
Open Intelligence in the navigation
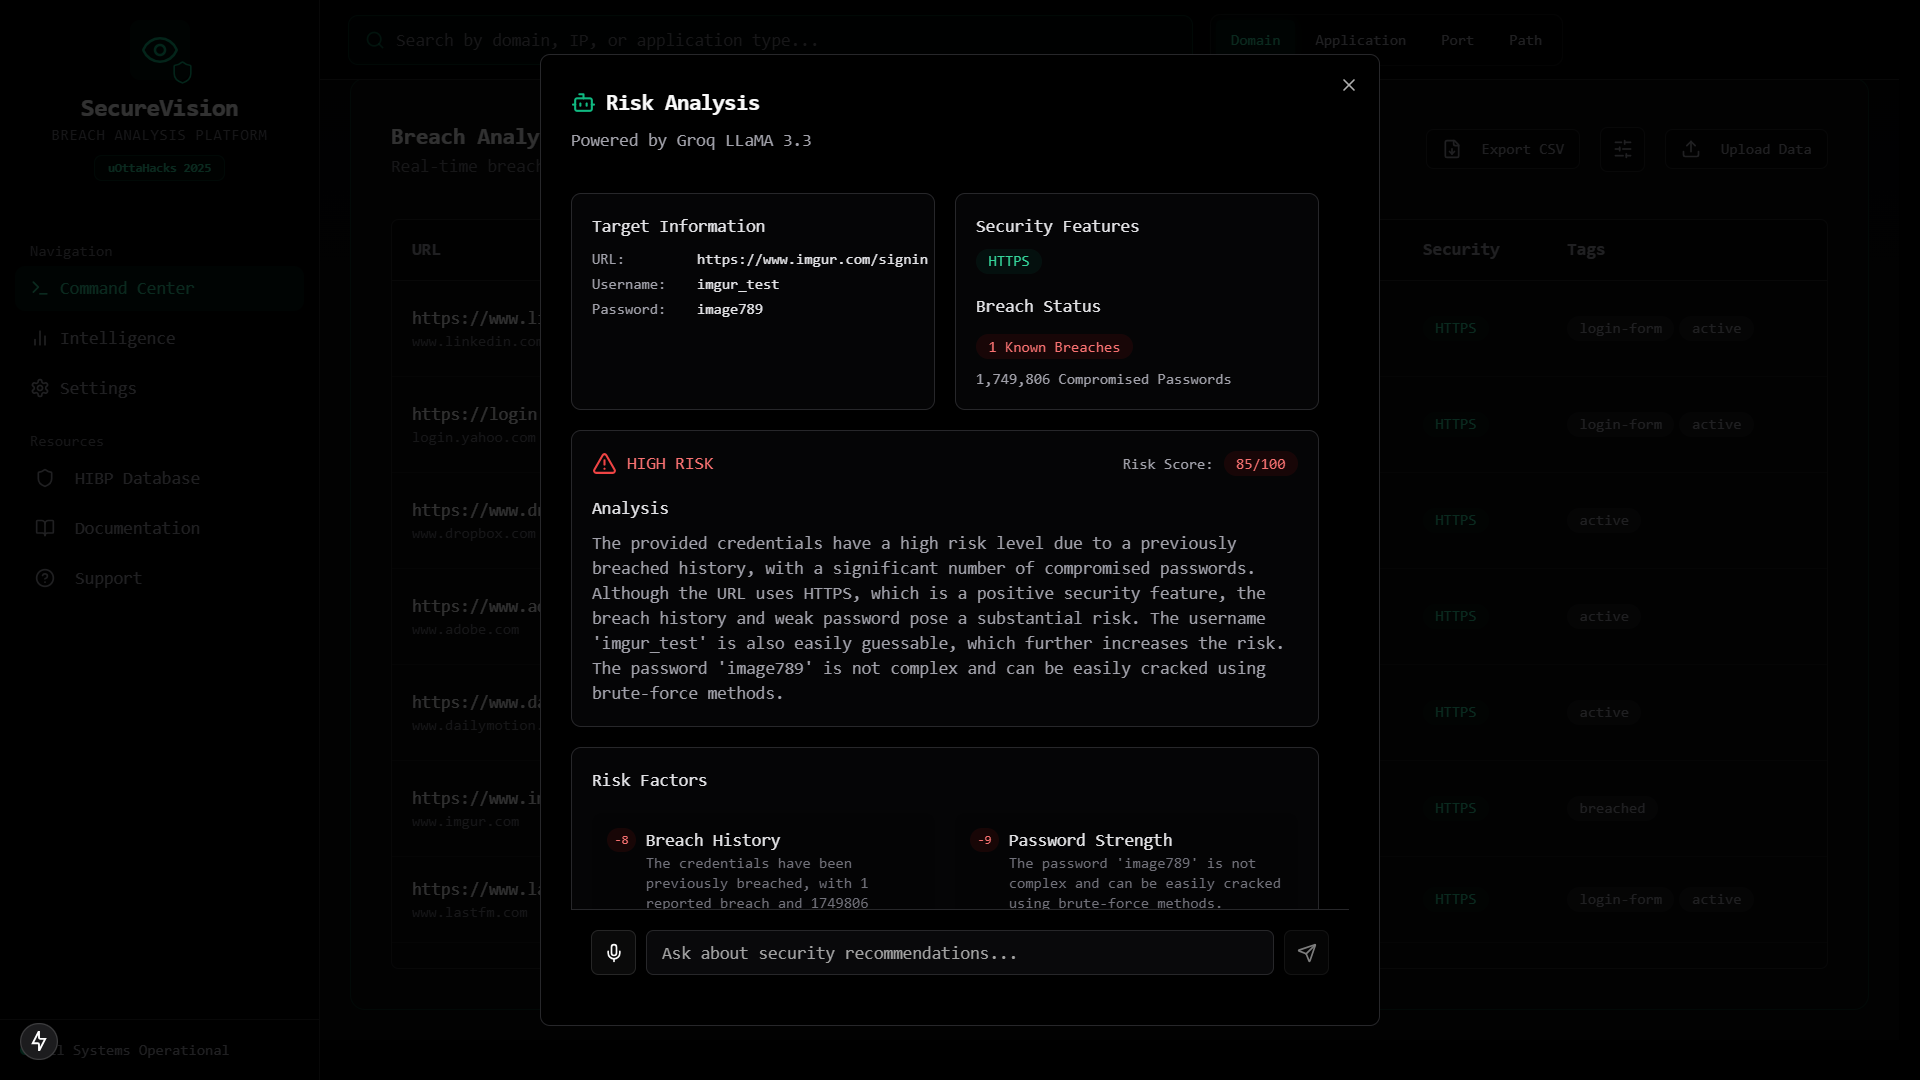(x=117, y=338)
